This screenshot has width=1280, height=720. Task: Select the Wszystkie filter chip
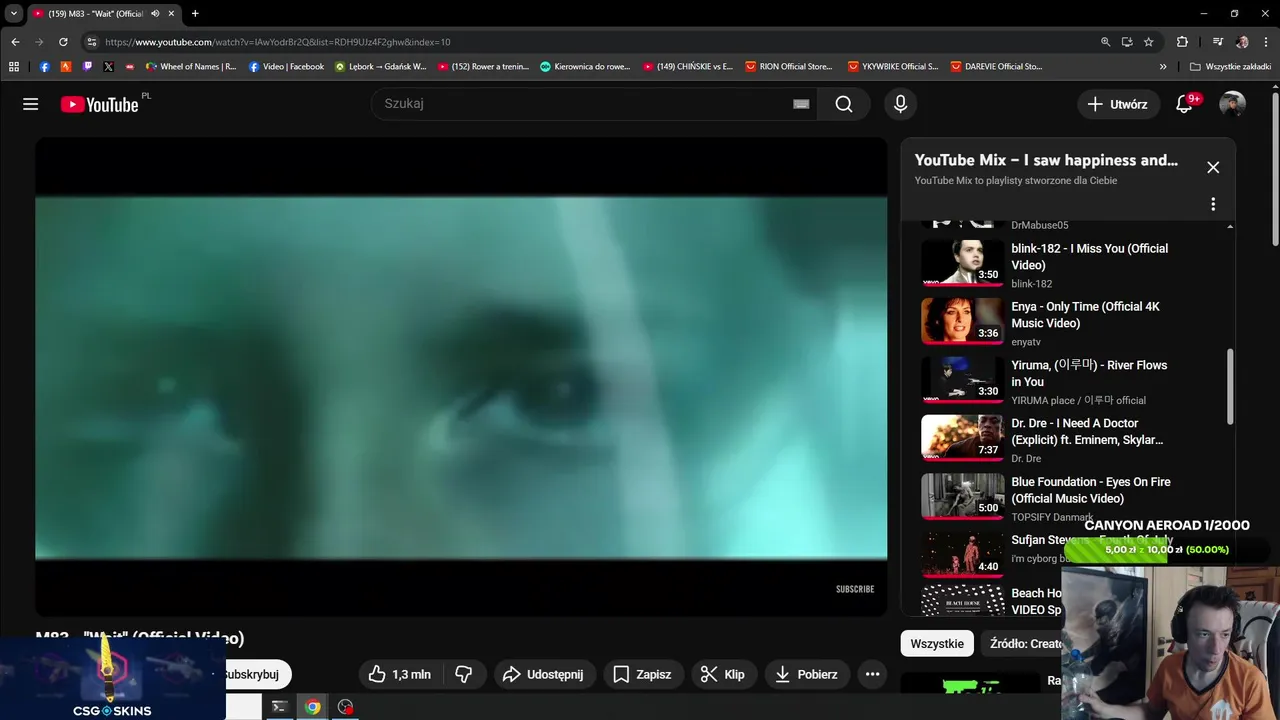click(x=937, y=644)
